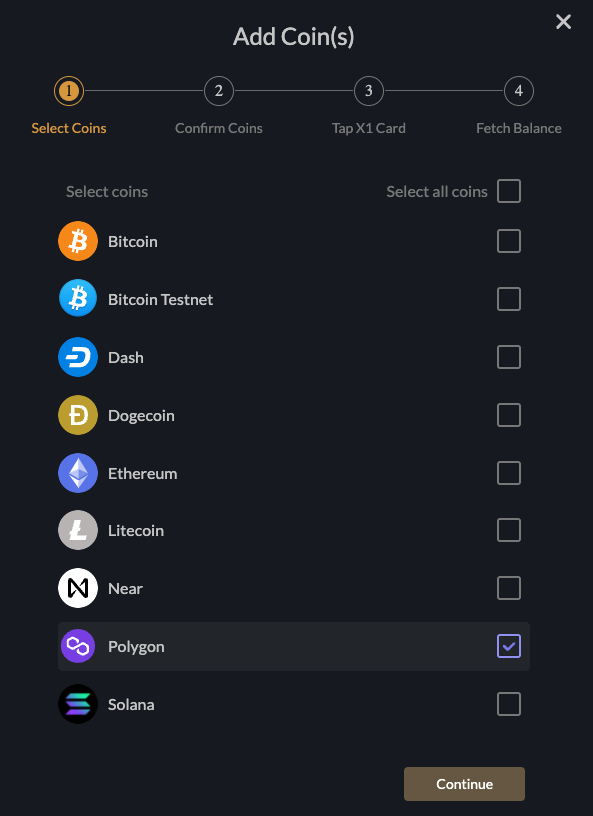Jump to the Tap X1 Card step
593x816 pixels.
click(x=368, y=91)
